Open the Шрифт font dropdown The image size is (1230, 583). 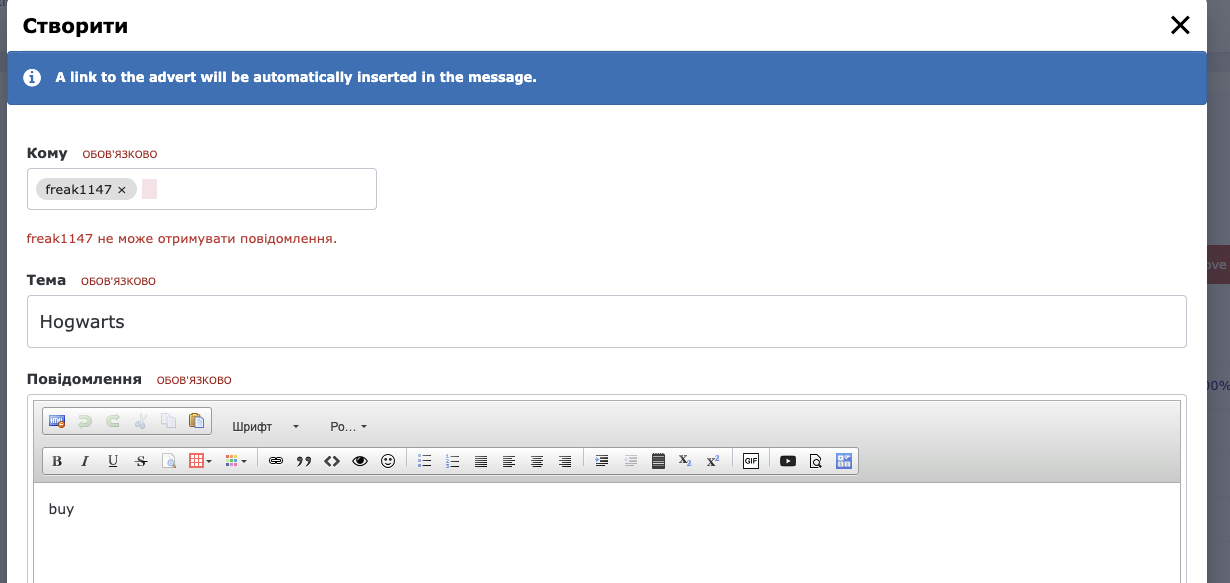coord(265,427)
